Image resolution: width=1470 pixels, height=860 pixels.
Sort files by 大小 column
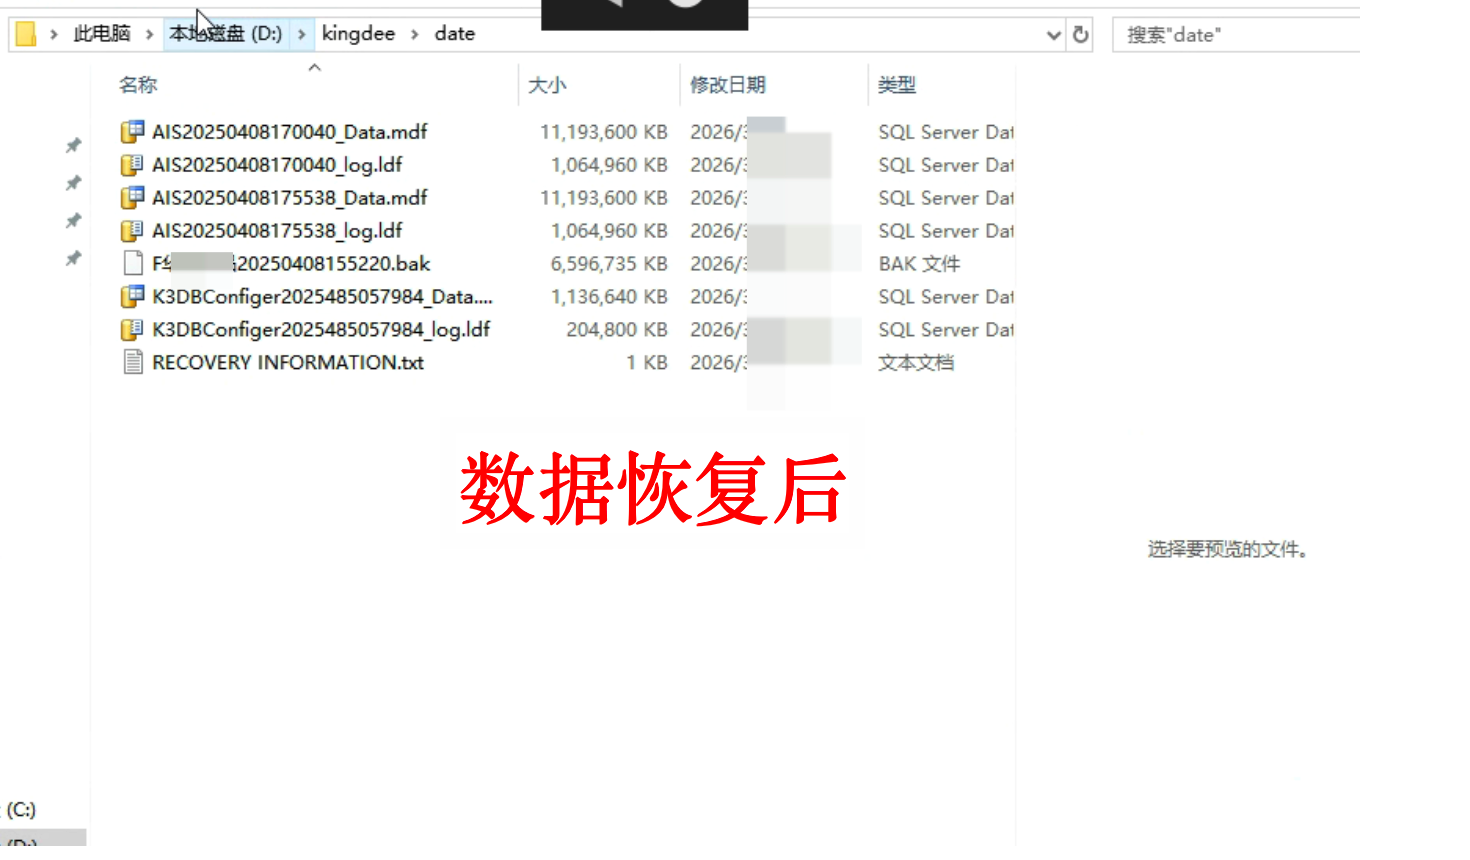point(547,85)
